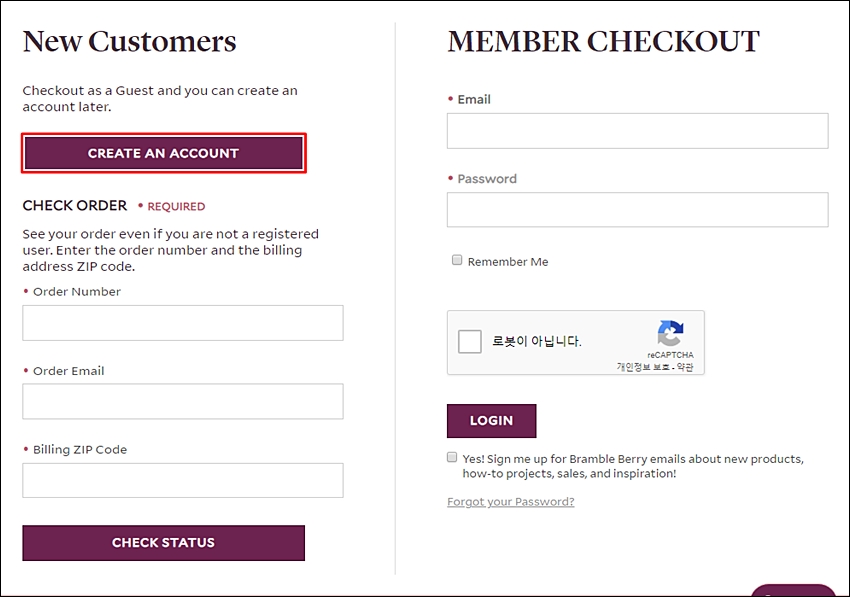This screenshot has width=850, height=597.
Task: Enable the Remember Me checkbox
Action: (457, 260)
